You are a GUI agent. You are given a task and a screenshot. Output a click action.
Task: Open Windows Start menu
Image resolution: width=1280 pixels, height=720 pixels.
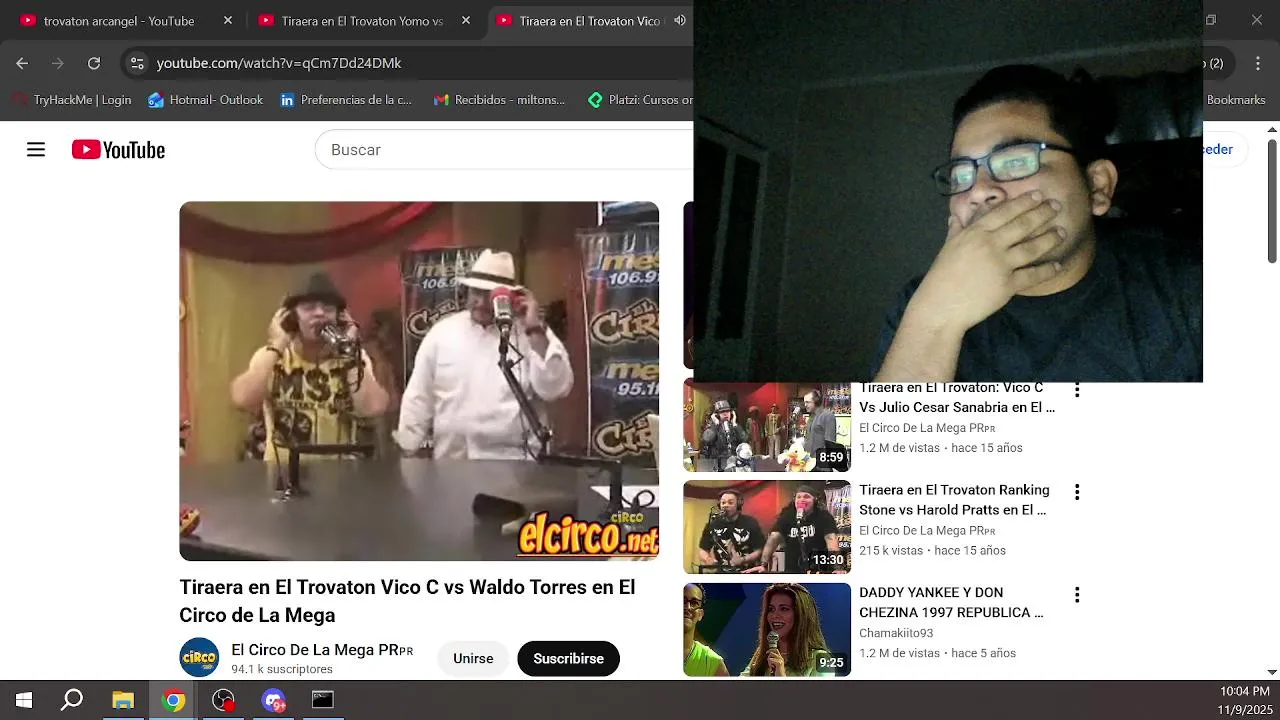tap(23, 700)
